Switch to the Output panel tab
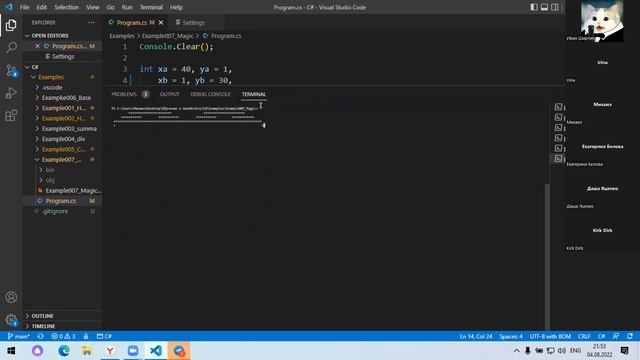640x360 pixels. coord(170,94)
